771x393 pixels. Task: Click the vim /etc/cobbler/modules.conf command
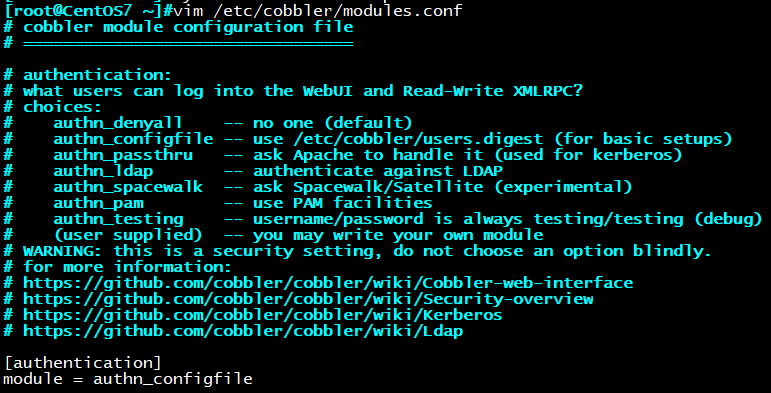(318, 10)
